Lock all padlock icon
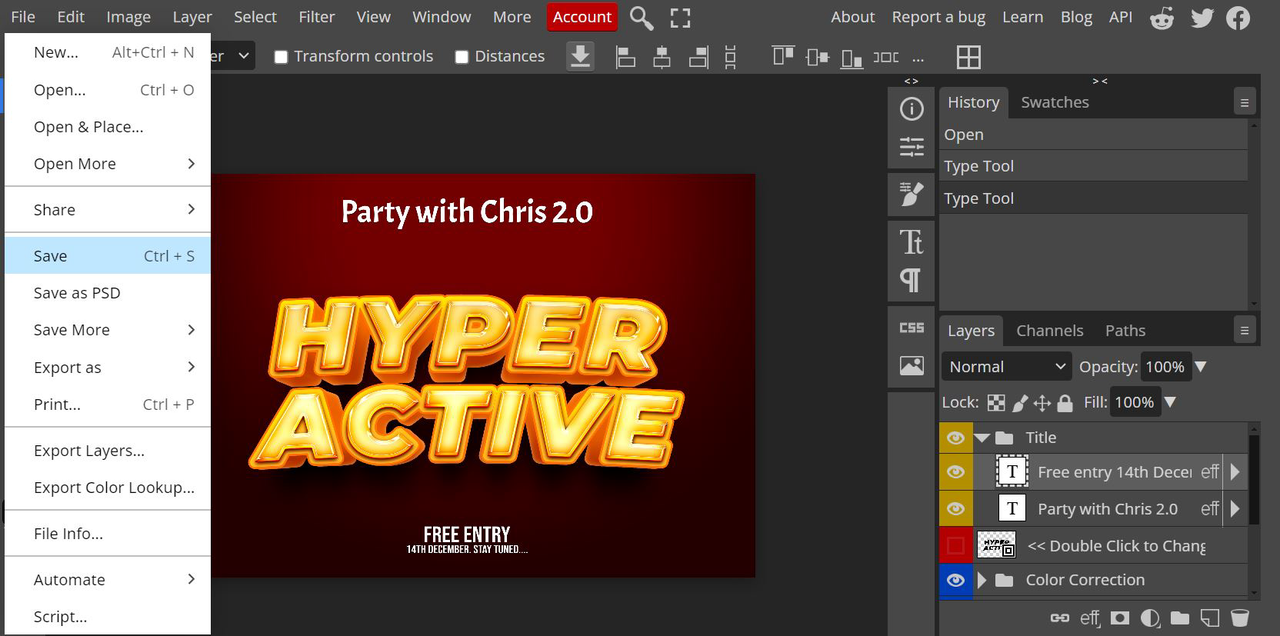This screenshot has height=636, width=1280. [1065, 403]
